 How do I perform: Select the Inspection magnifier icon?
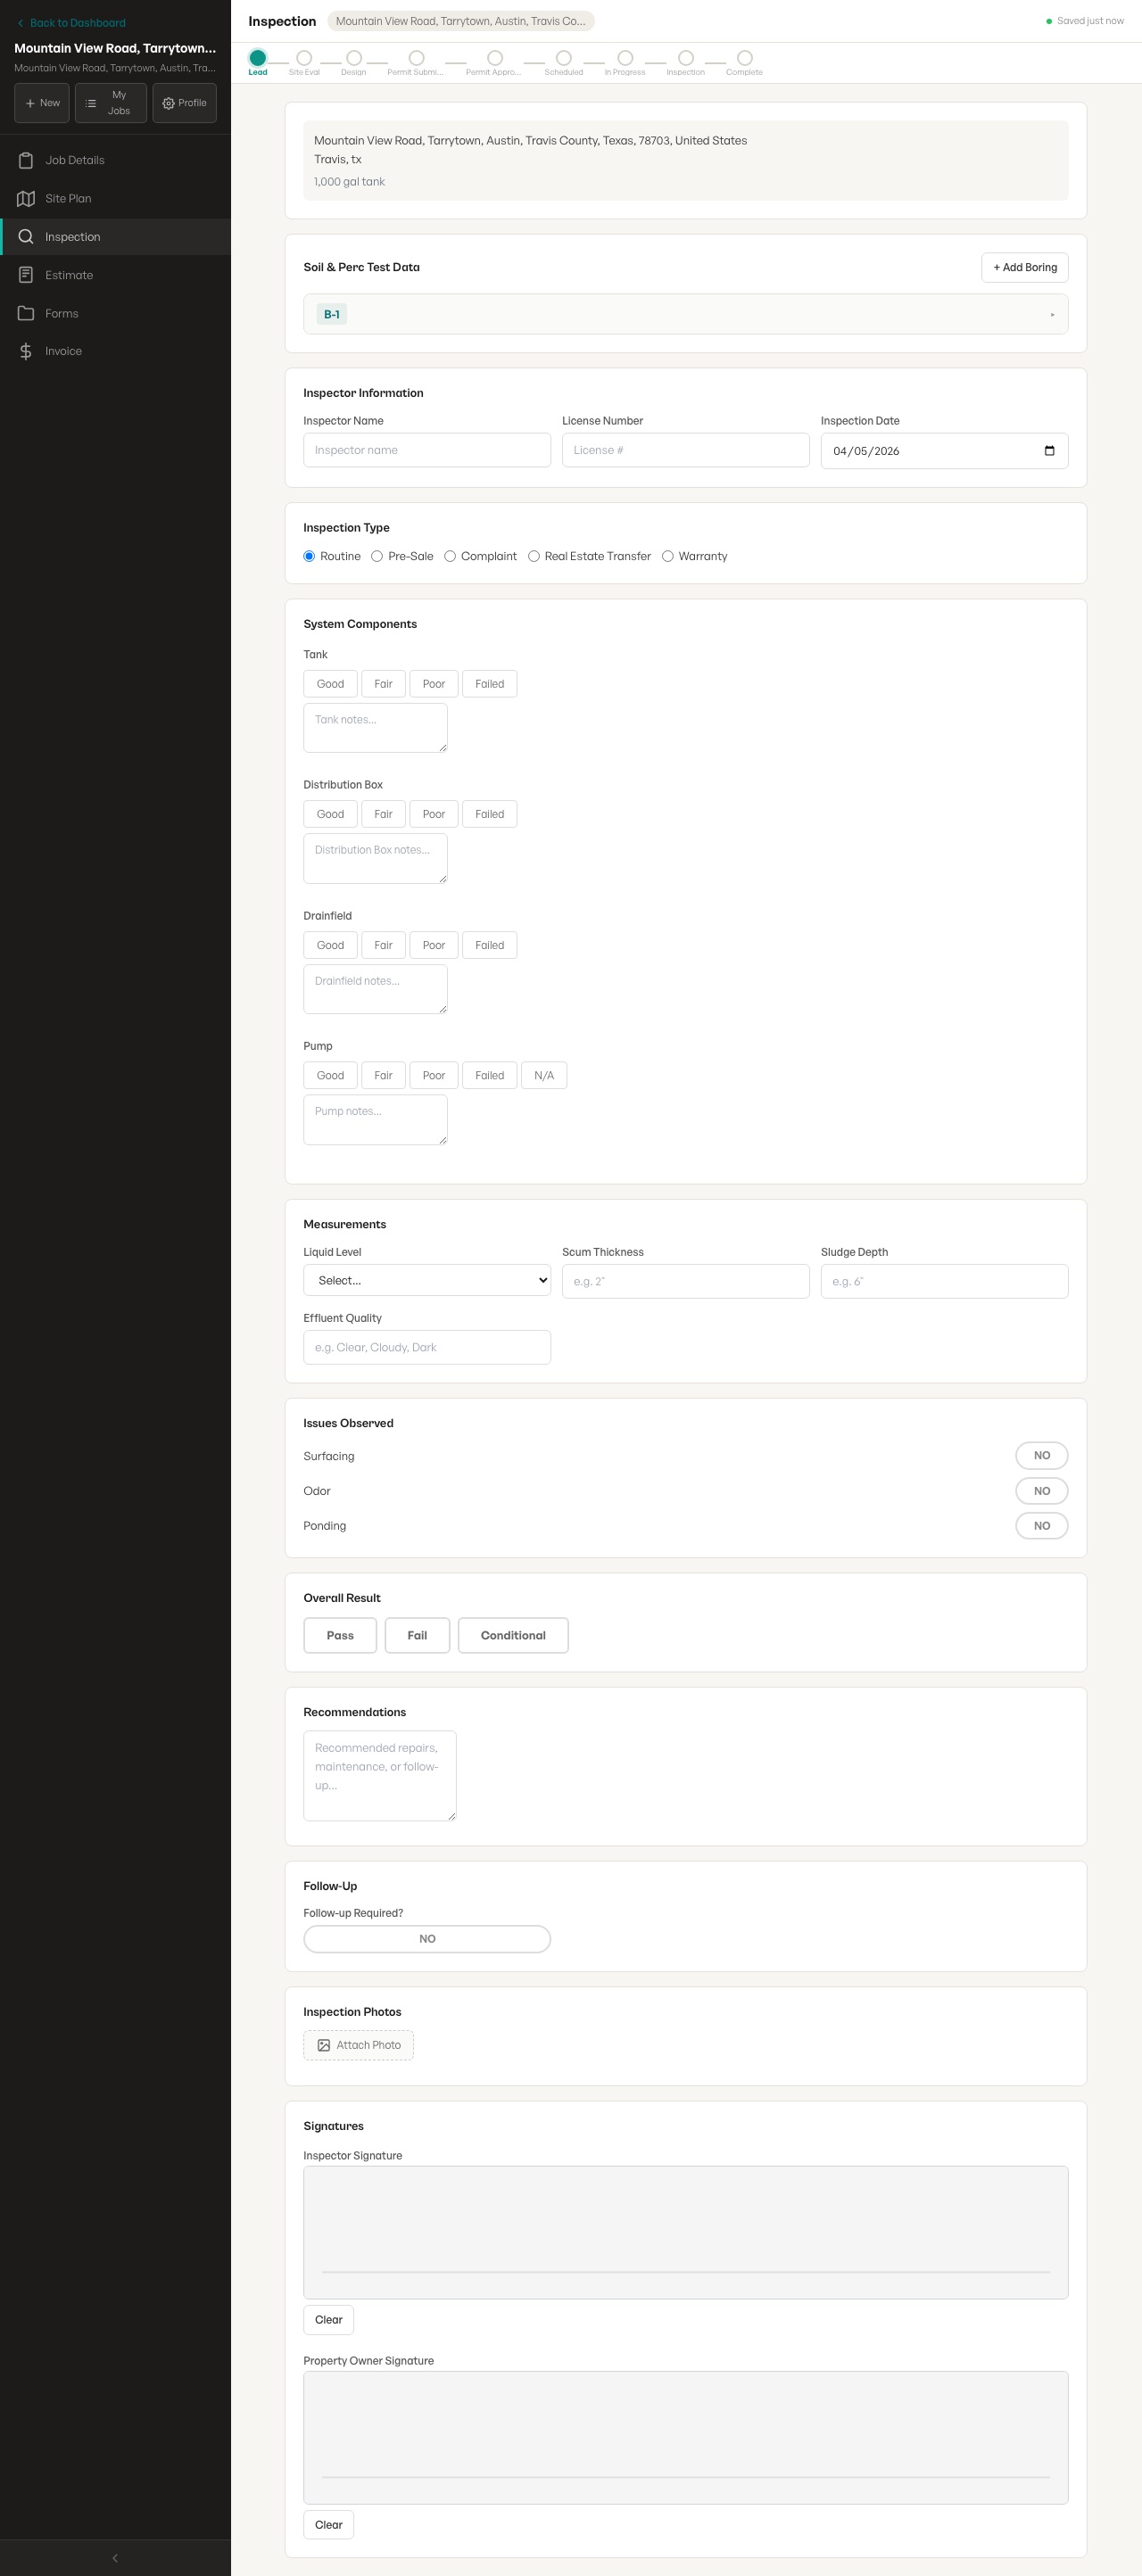(x=26, y=237)
